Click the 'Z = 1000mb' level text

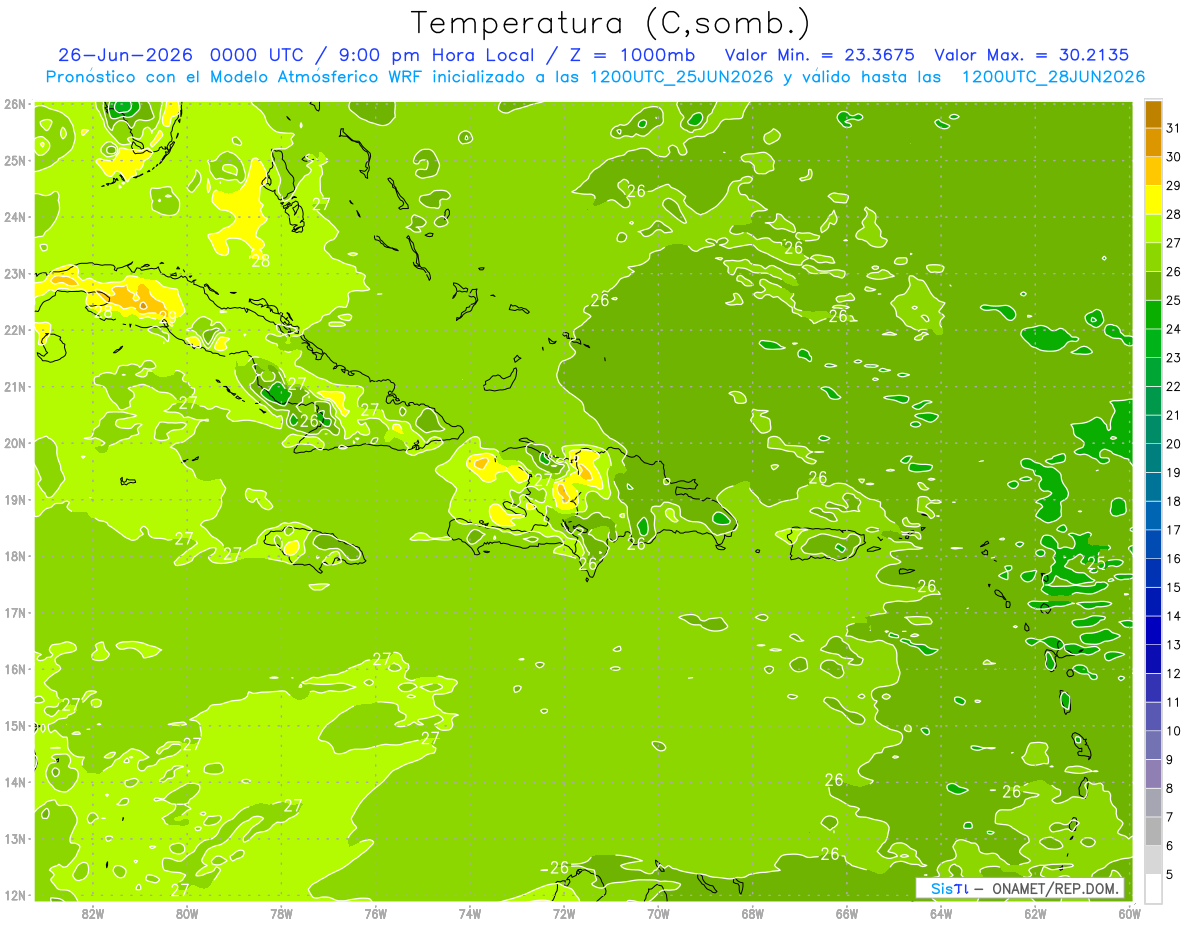click(x=632, y=55)
